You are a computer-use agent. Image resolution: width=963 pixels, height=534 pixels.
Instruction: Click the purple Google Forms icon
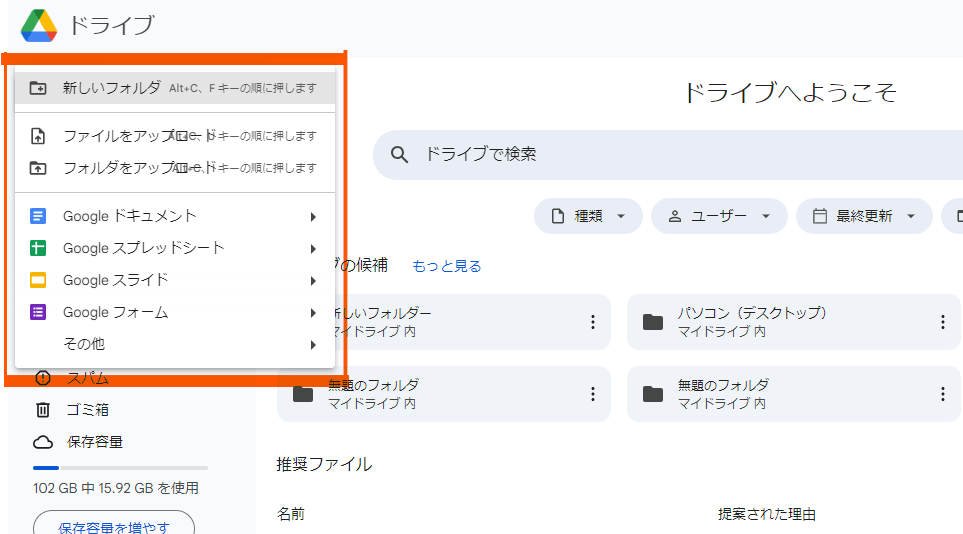point(38,312)
